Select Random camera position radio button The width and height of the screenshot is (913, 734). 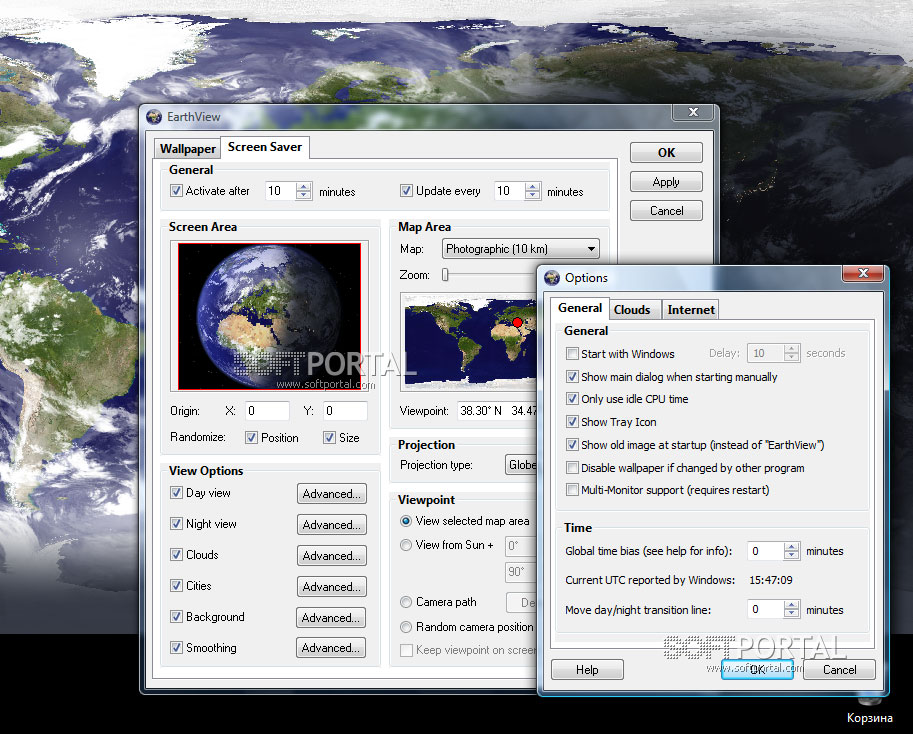[x=406, y=627]
